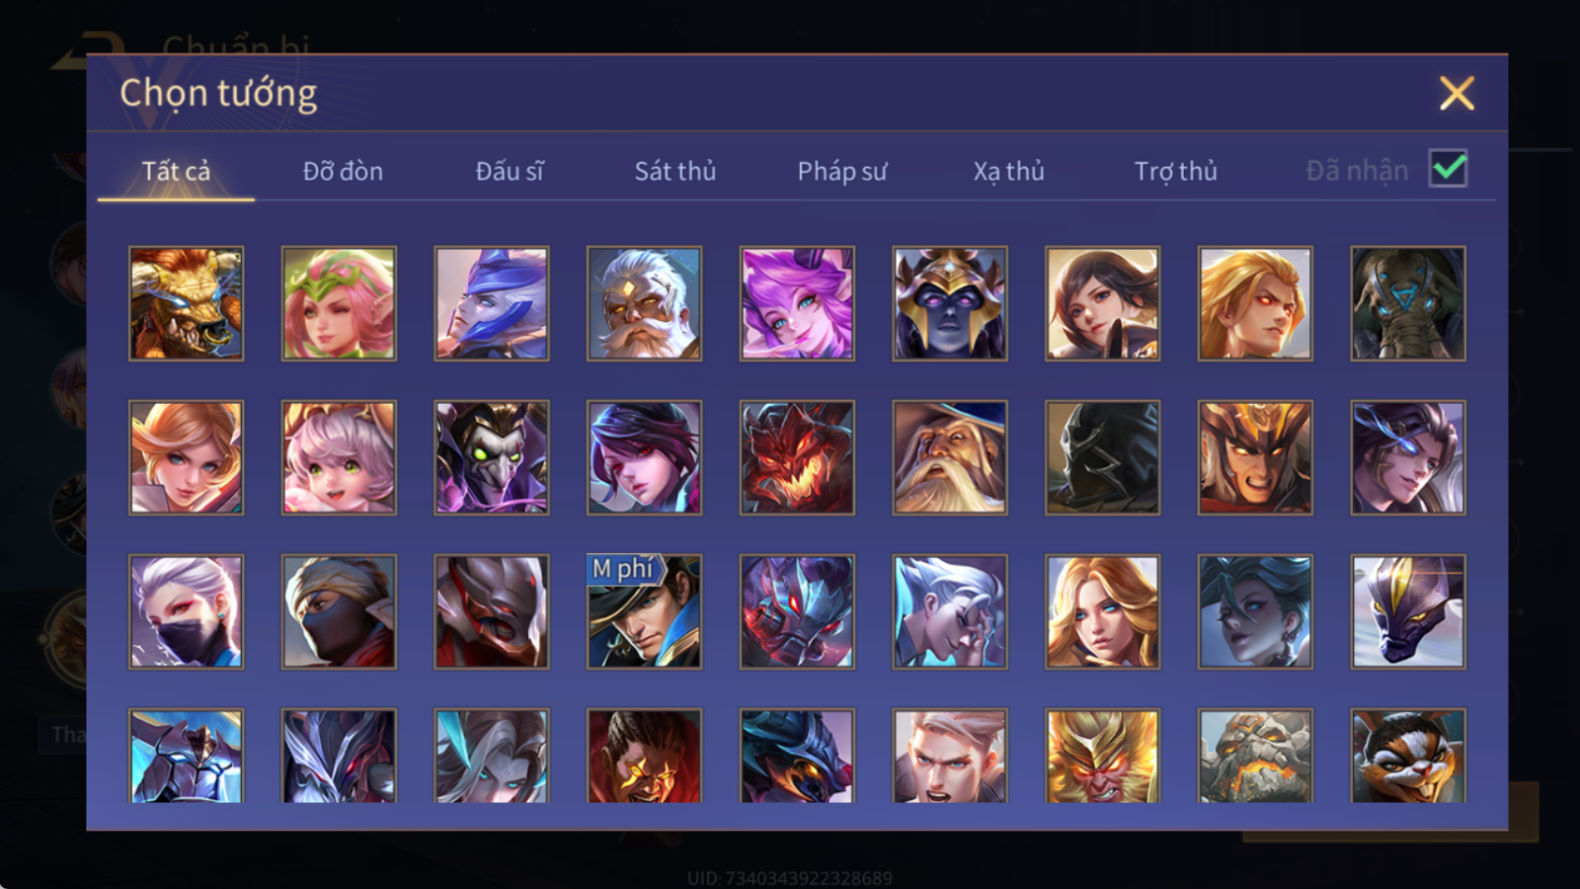Pick the pink-haired flower crown hero
The image size is (1580, 889).
(x=339, y=304)
